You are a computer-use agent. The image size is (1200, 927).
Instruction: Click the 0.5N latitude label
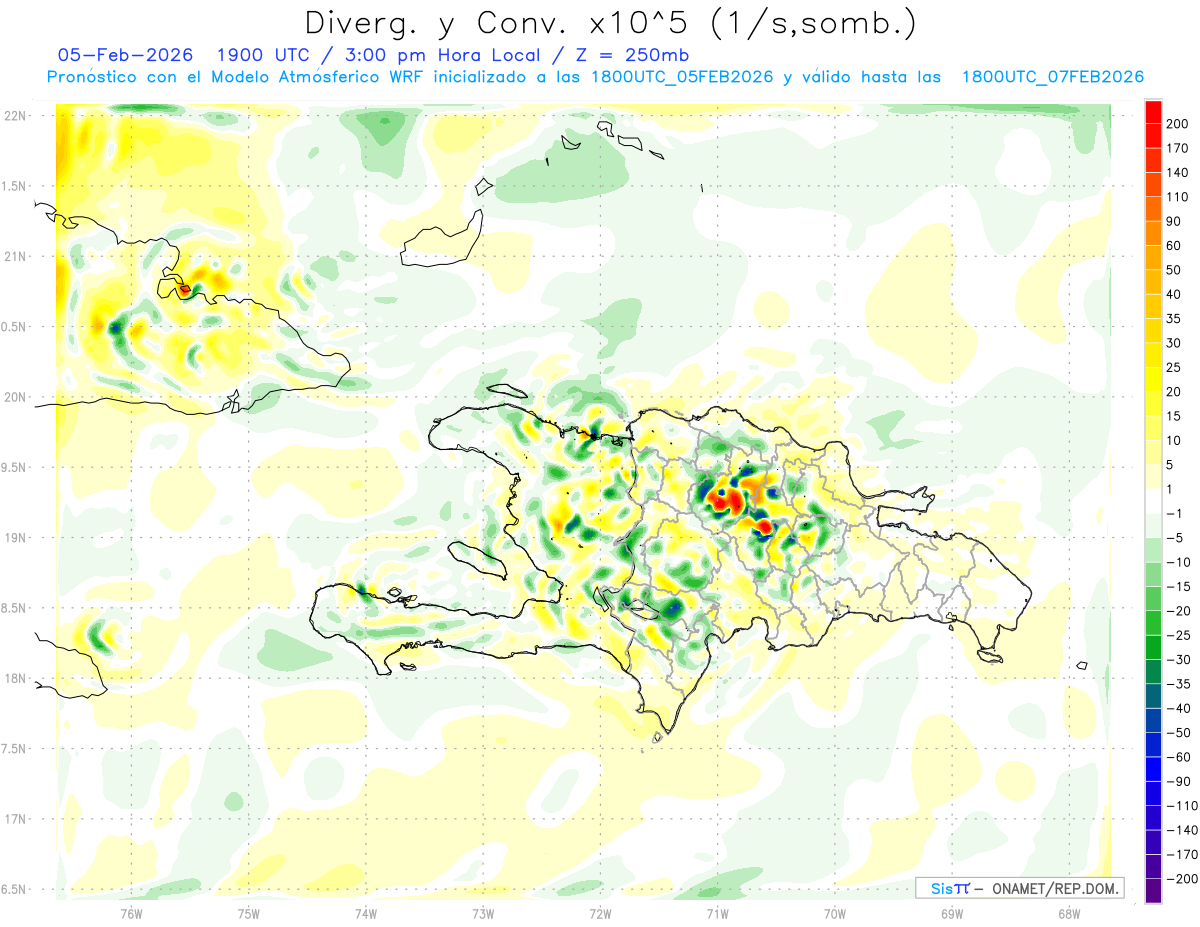point(14,327)
